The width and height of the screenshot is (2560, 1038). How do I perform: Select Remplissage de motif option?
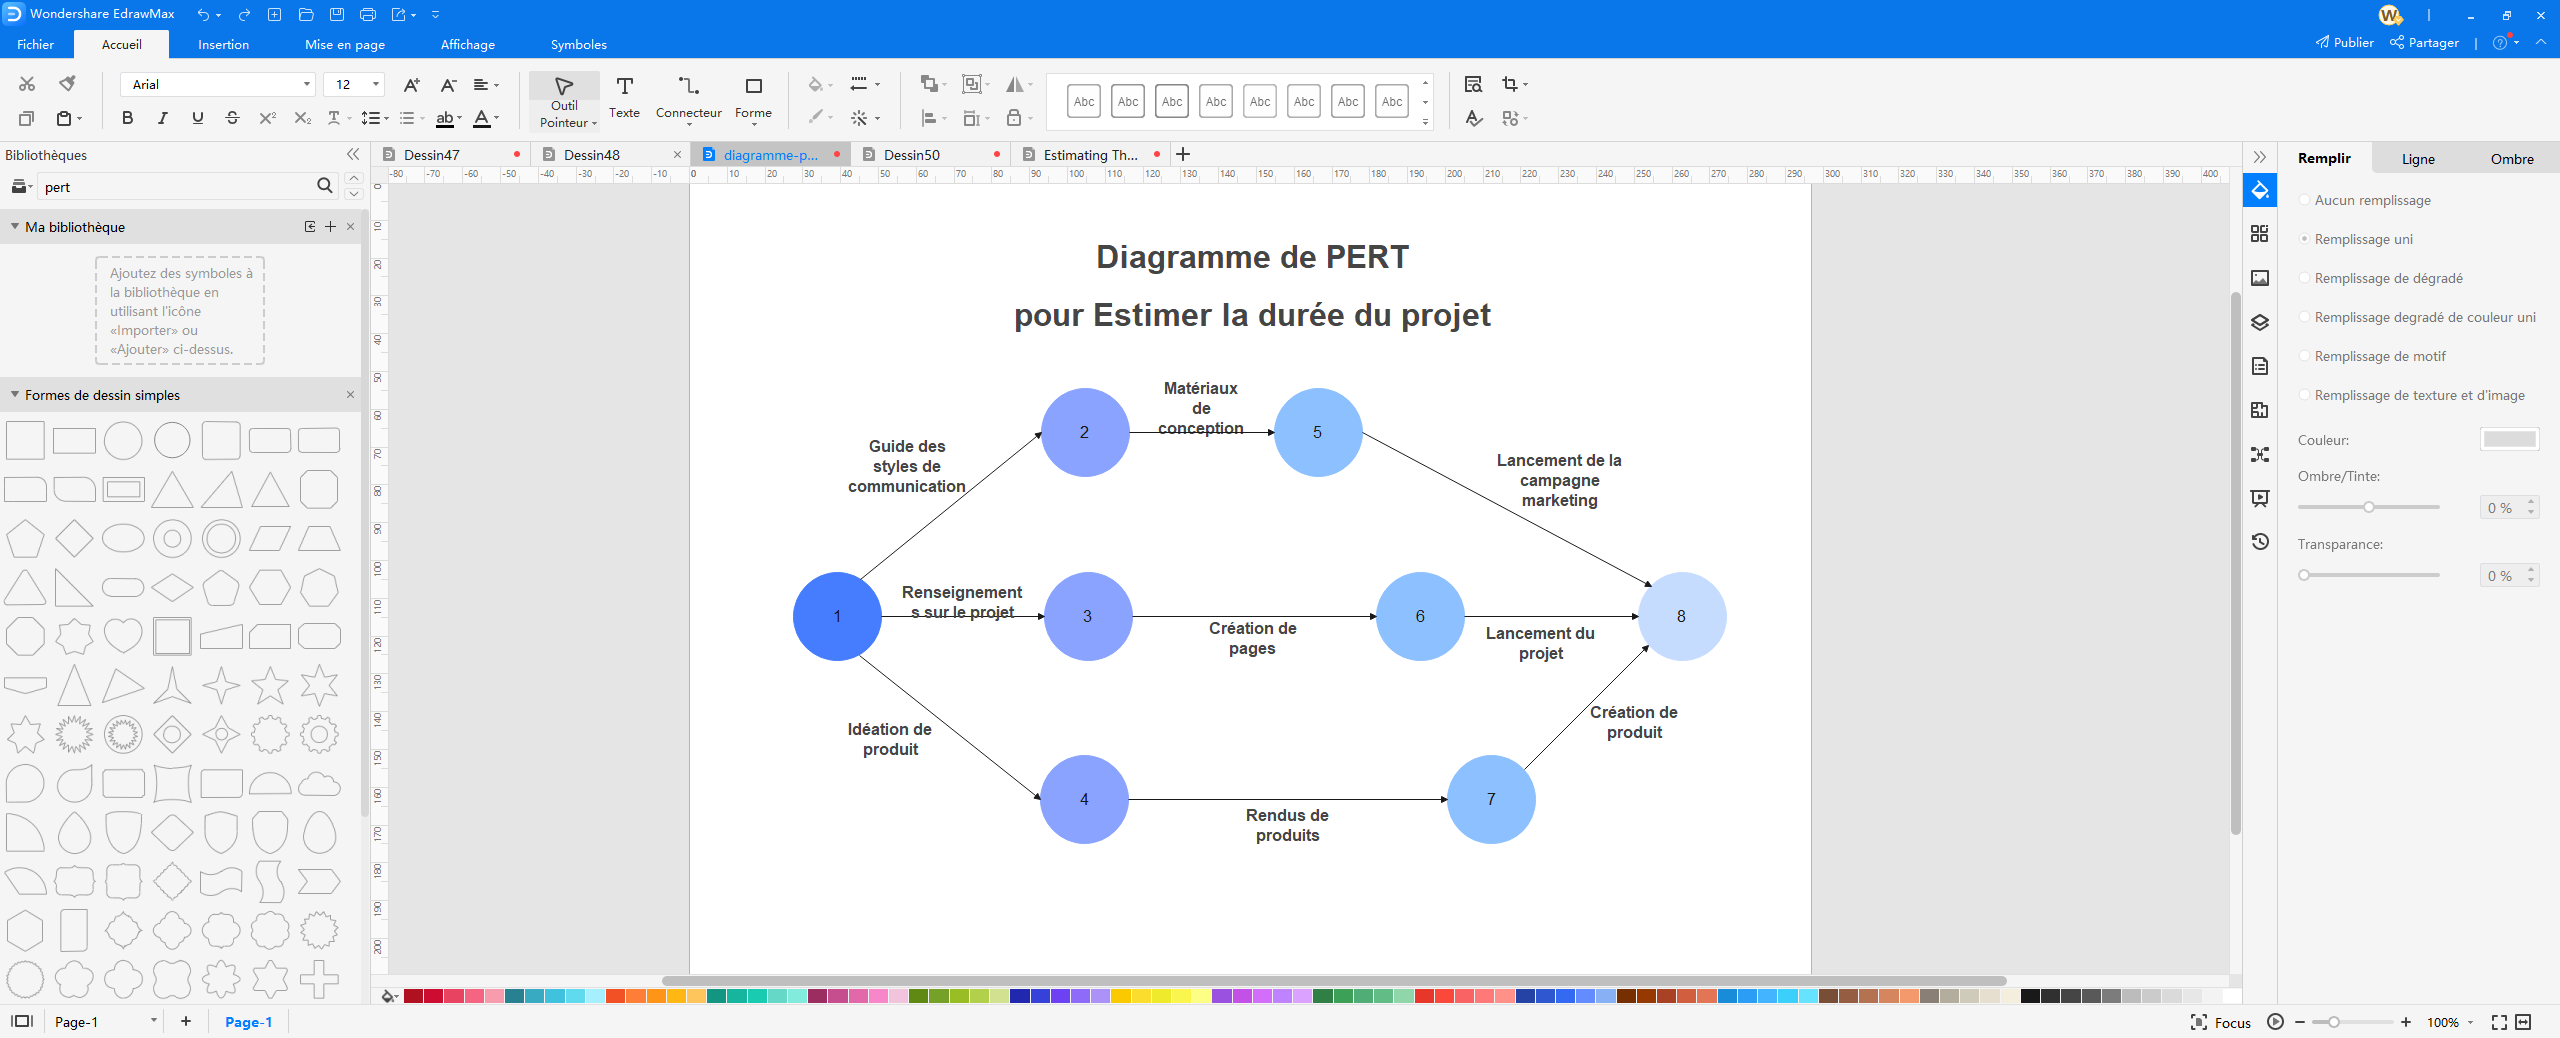[x=2373, y=356]
